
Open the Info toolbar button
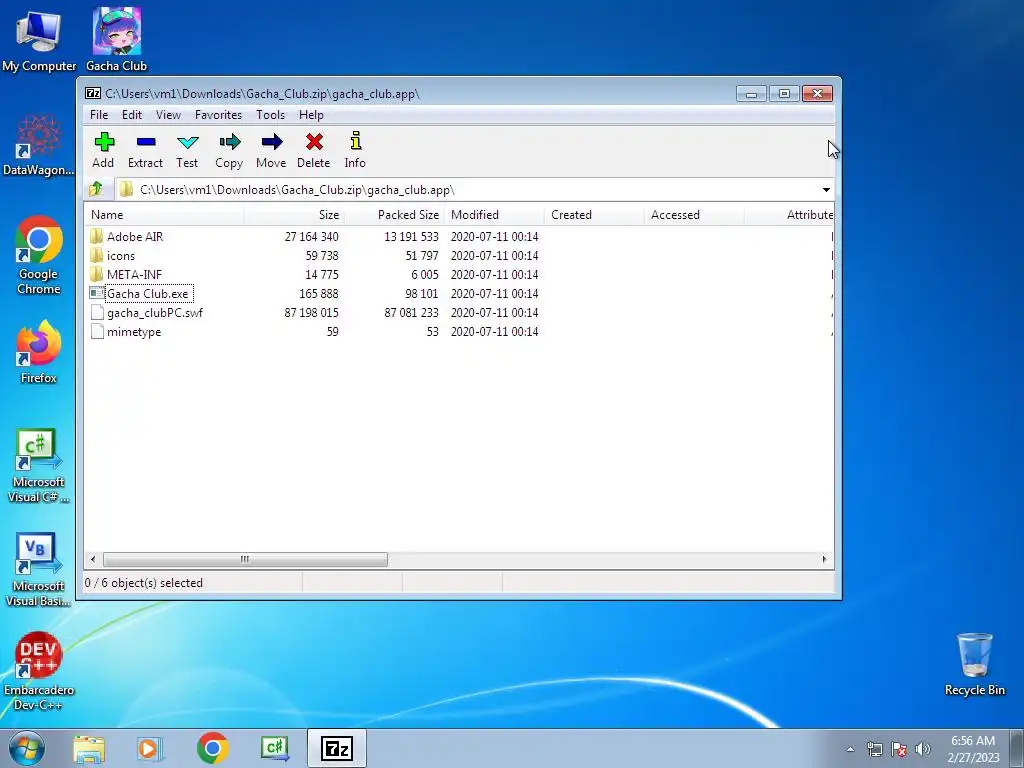point(355,150)
